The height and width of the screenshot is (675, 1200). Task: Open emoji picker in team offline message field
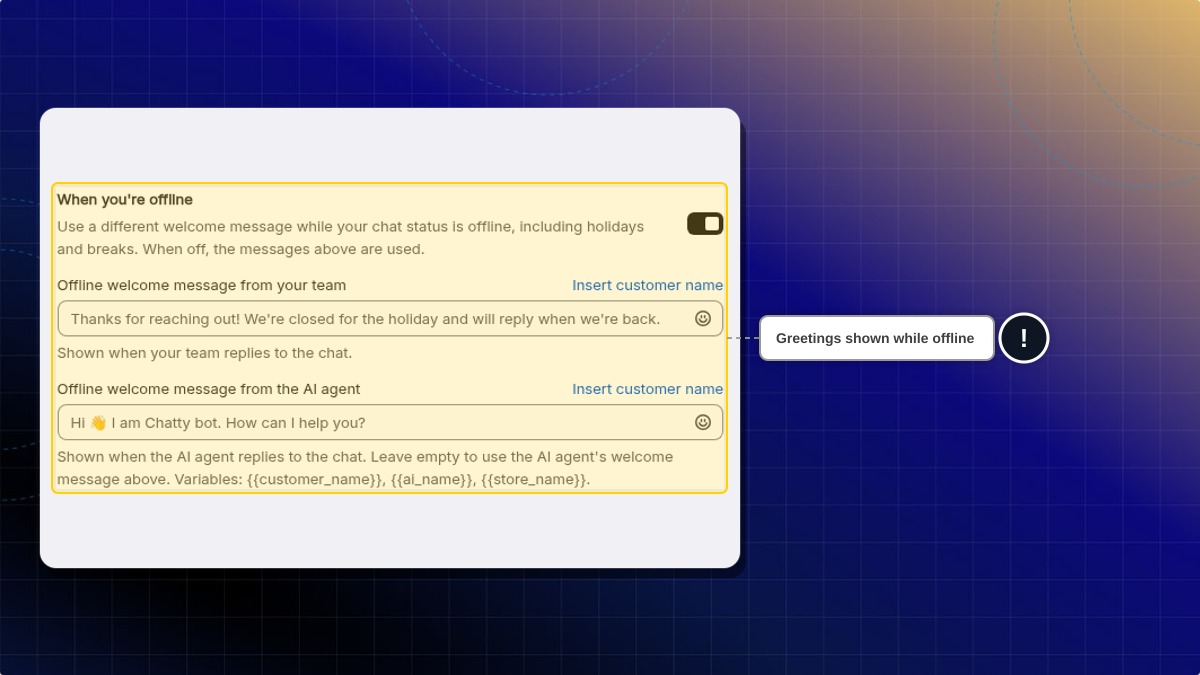[x=703, y=318]
